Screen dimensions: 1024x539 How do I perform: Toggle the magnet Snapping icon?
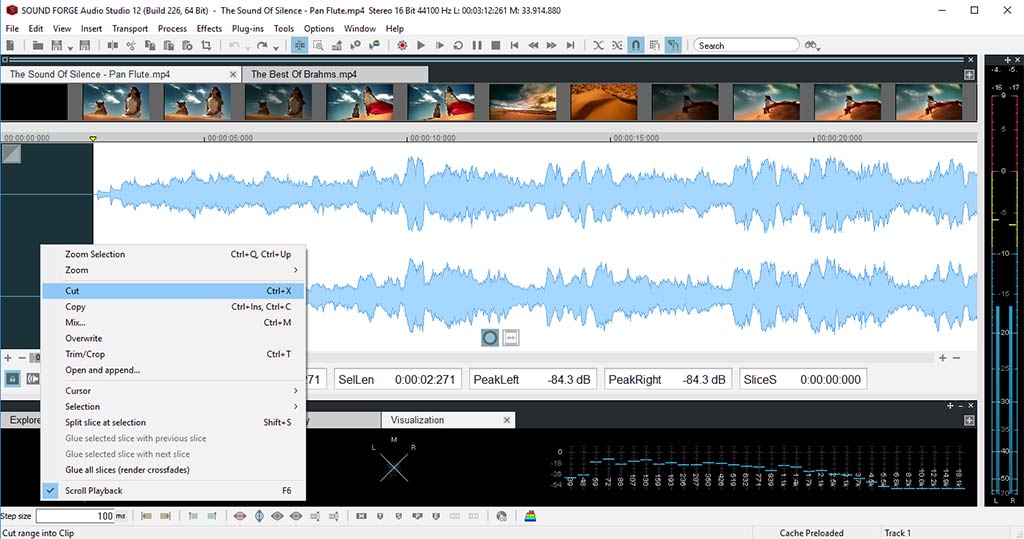[635, 45]
